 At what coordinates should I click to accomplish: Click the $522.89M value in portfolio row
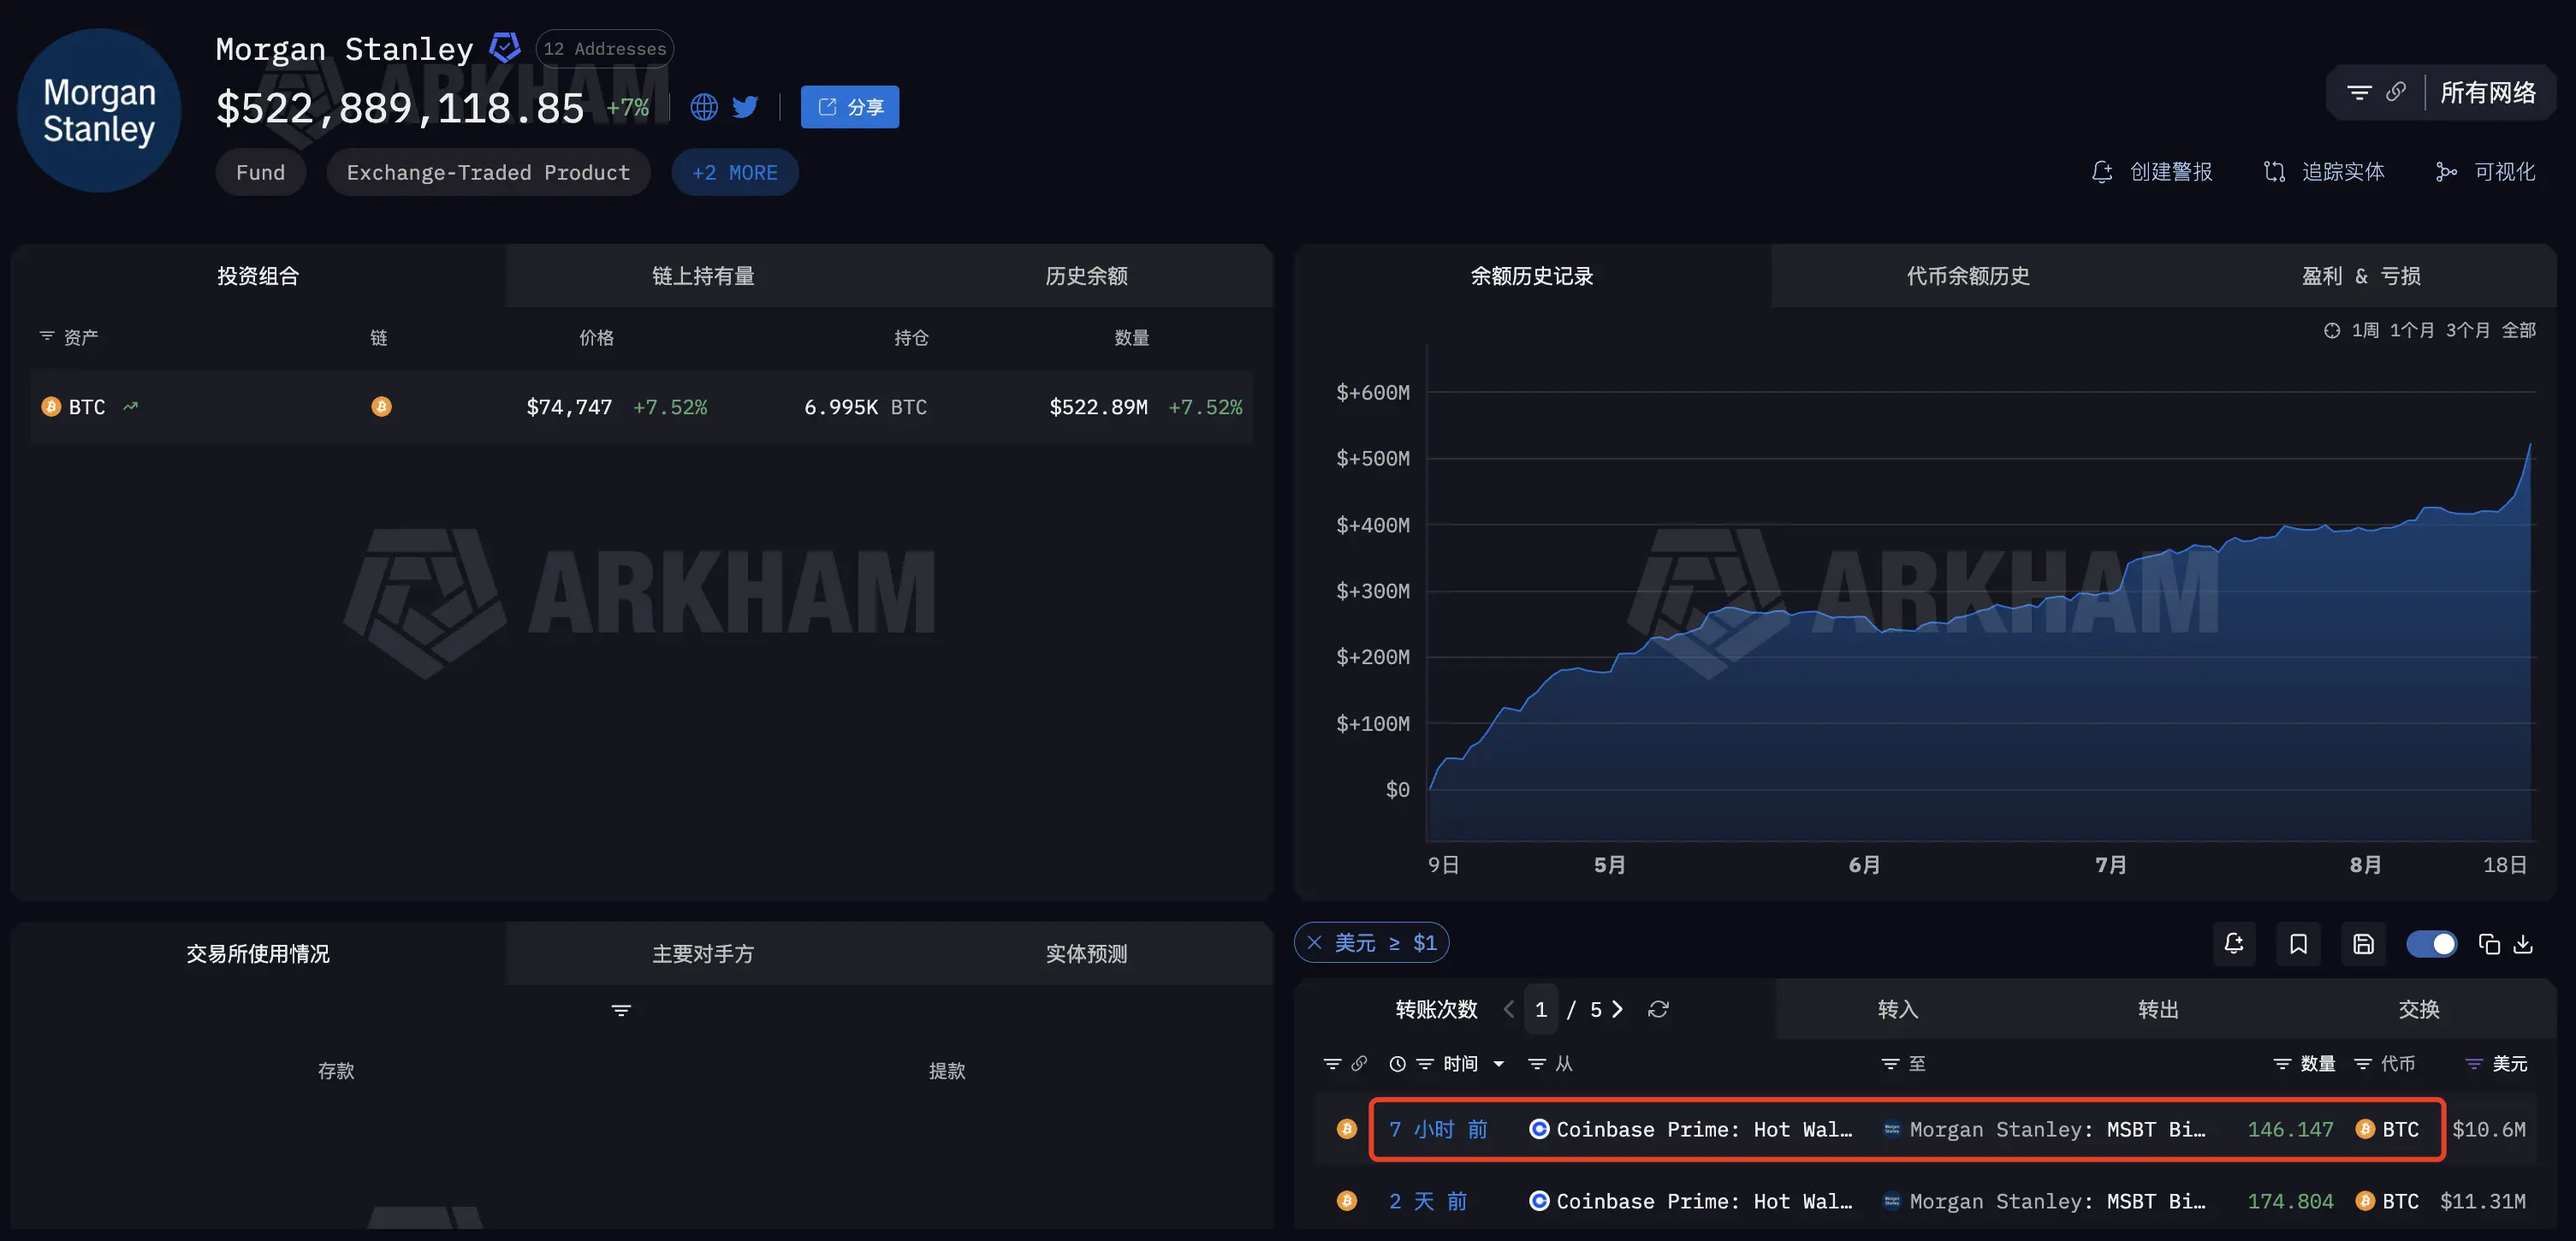[1098, 407]
